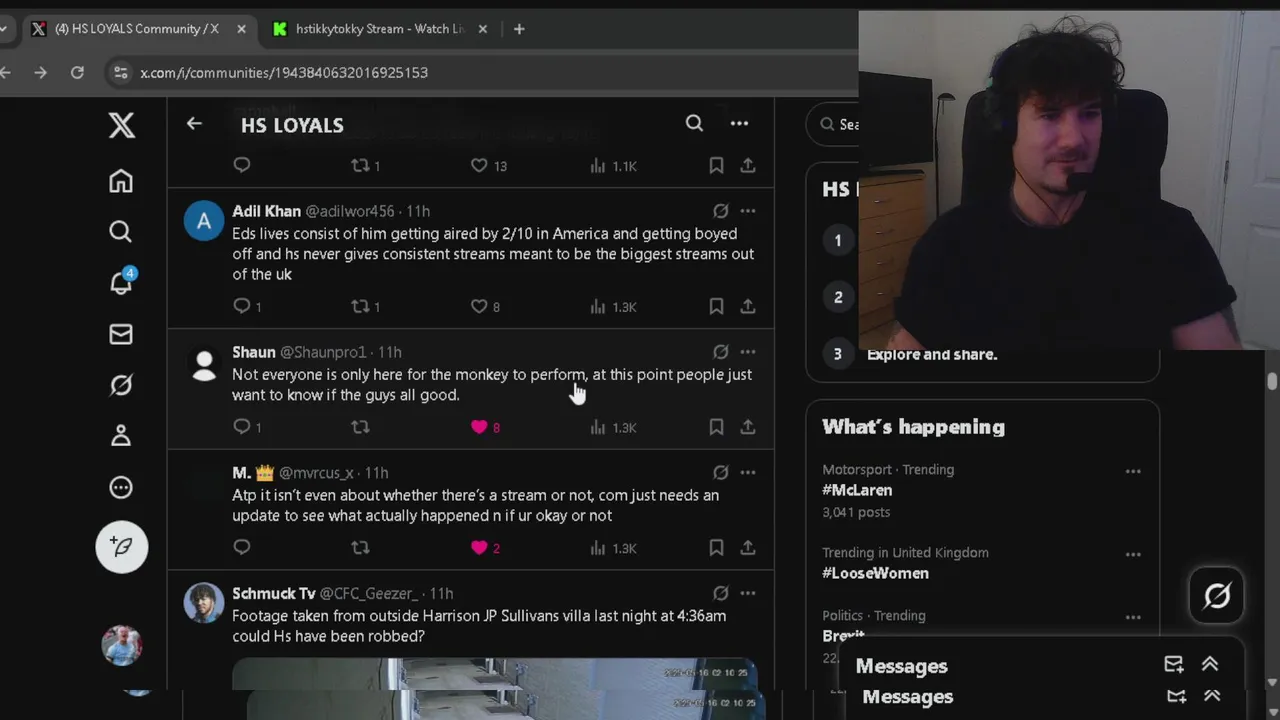
Task: Open Grok explain on Schmuck Tv post
Action: pyautogui.click(x=720, y=593)
